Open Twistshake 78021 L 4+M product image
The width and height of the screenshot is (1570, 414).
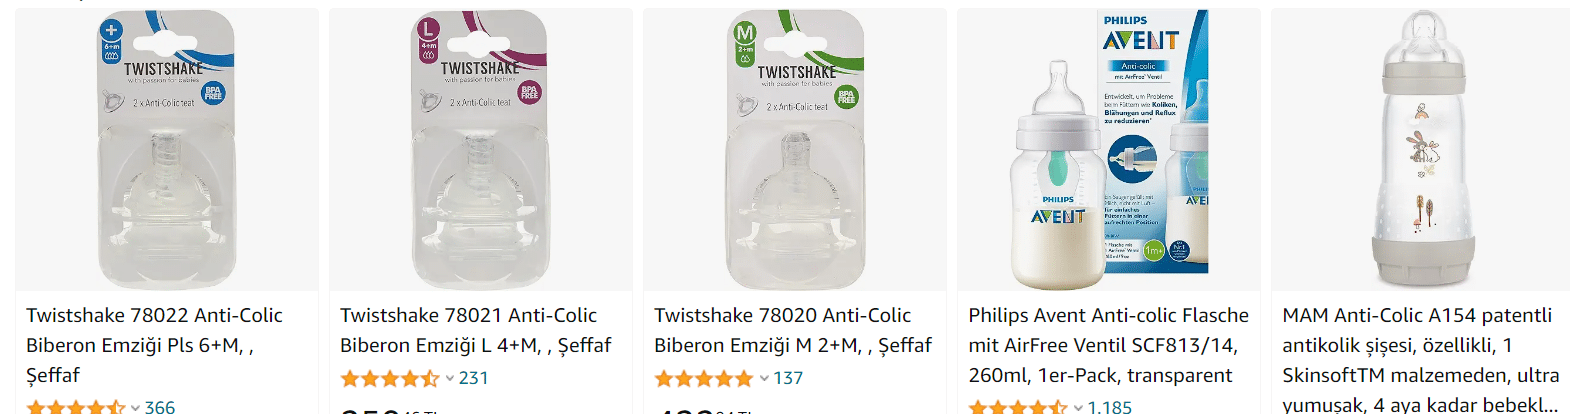[481, 150]
